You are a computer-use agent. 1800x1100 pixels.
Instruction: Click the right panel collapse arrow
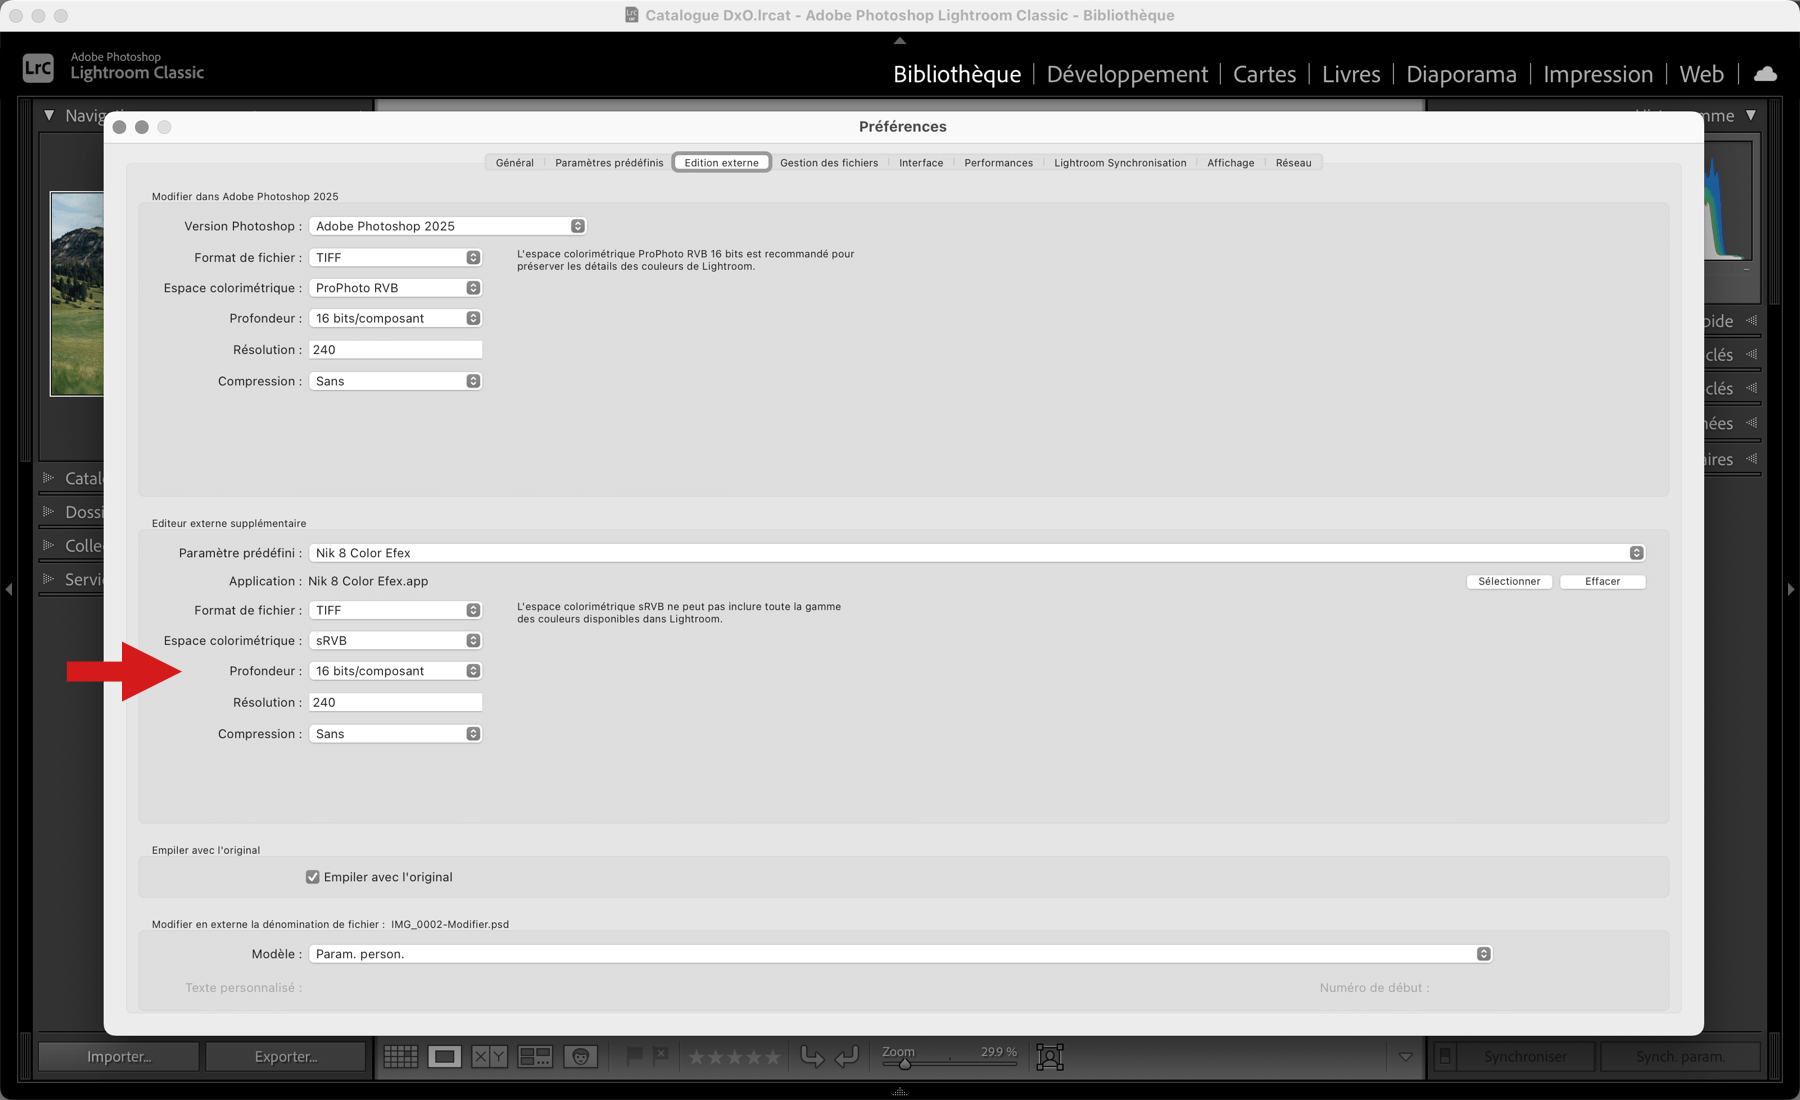(1791, 589)
